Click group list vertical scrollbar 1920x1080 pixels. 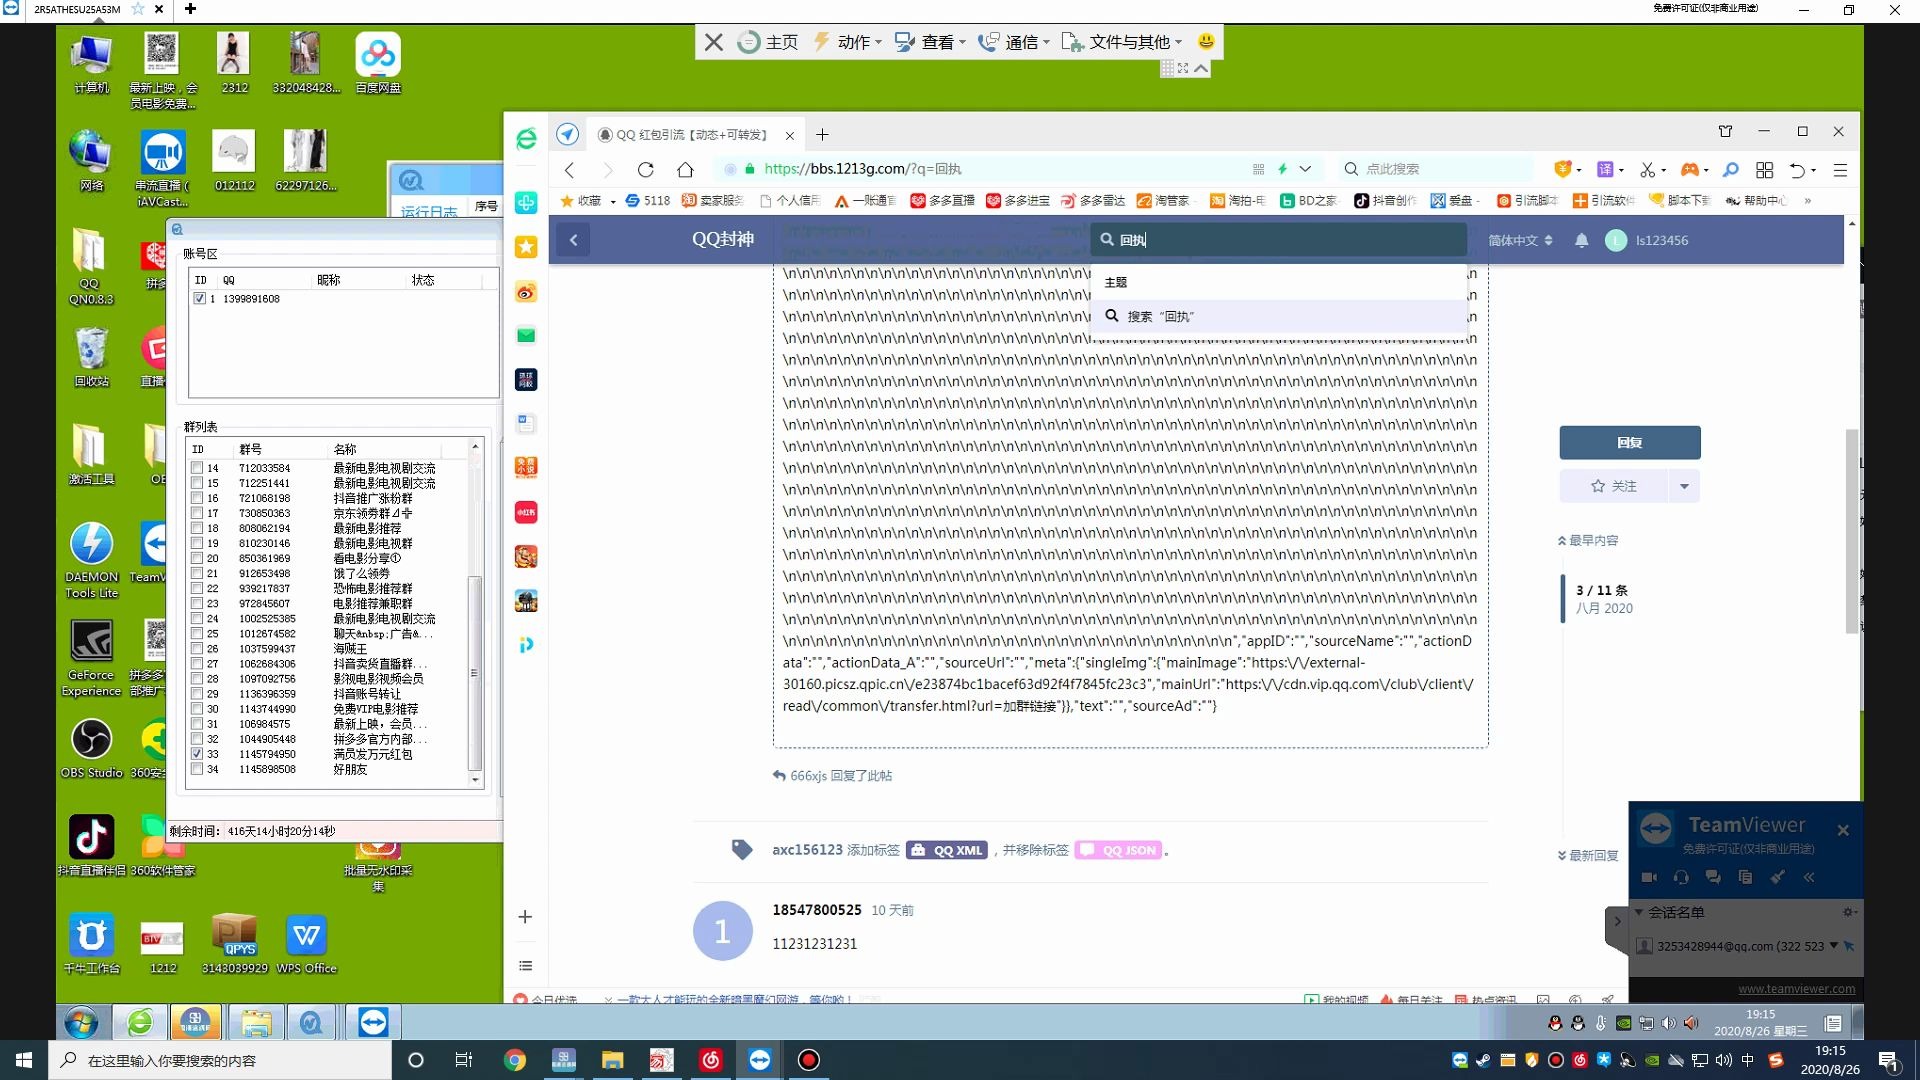point(475,672)
